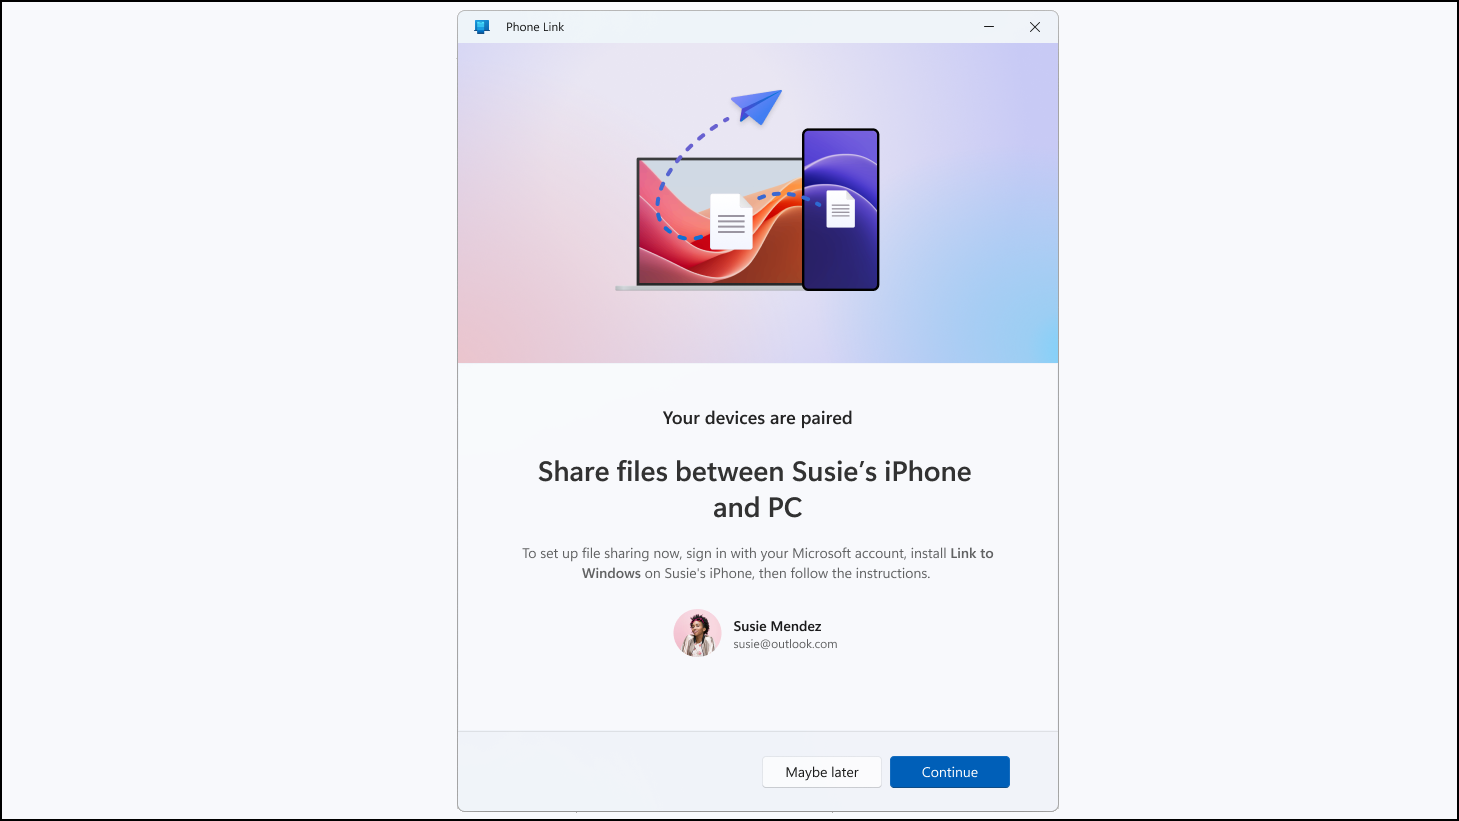Click the Phone Link app icon
1459x821 pixels.
(482, 27)
